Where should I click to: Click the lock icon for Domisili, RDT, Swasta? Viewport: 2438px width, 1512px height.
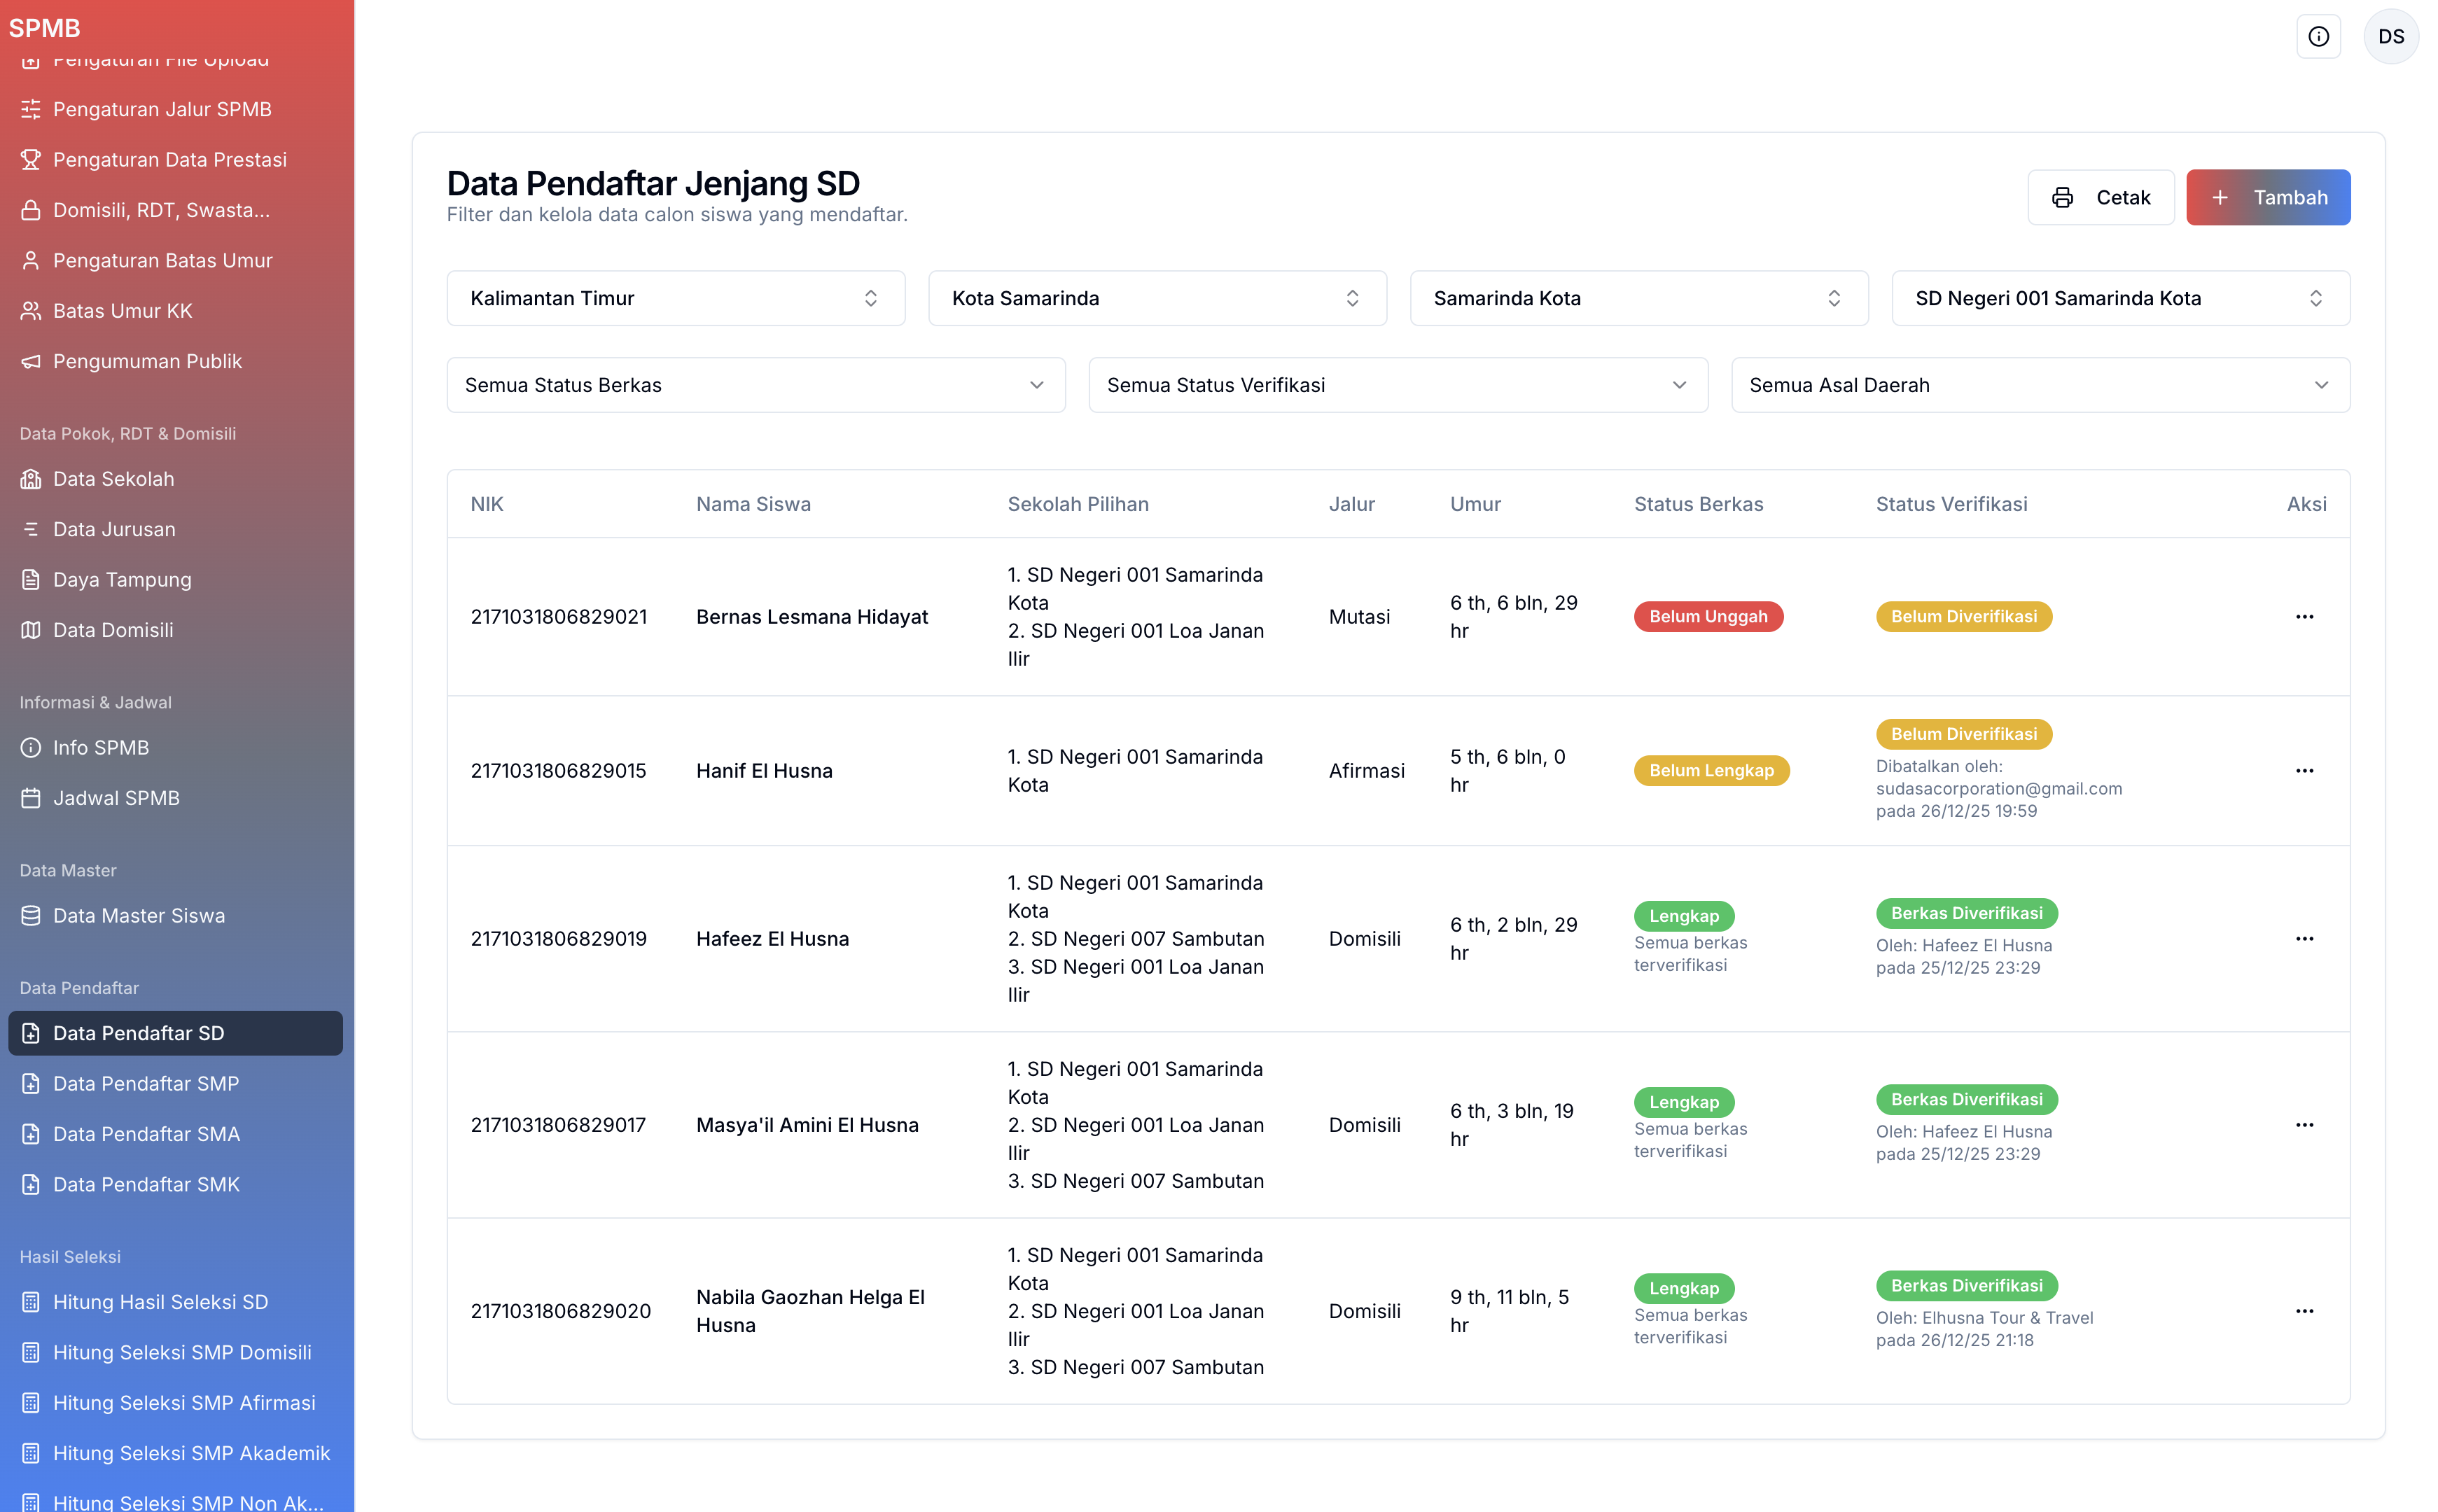tap(30, 210)
